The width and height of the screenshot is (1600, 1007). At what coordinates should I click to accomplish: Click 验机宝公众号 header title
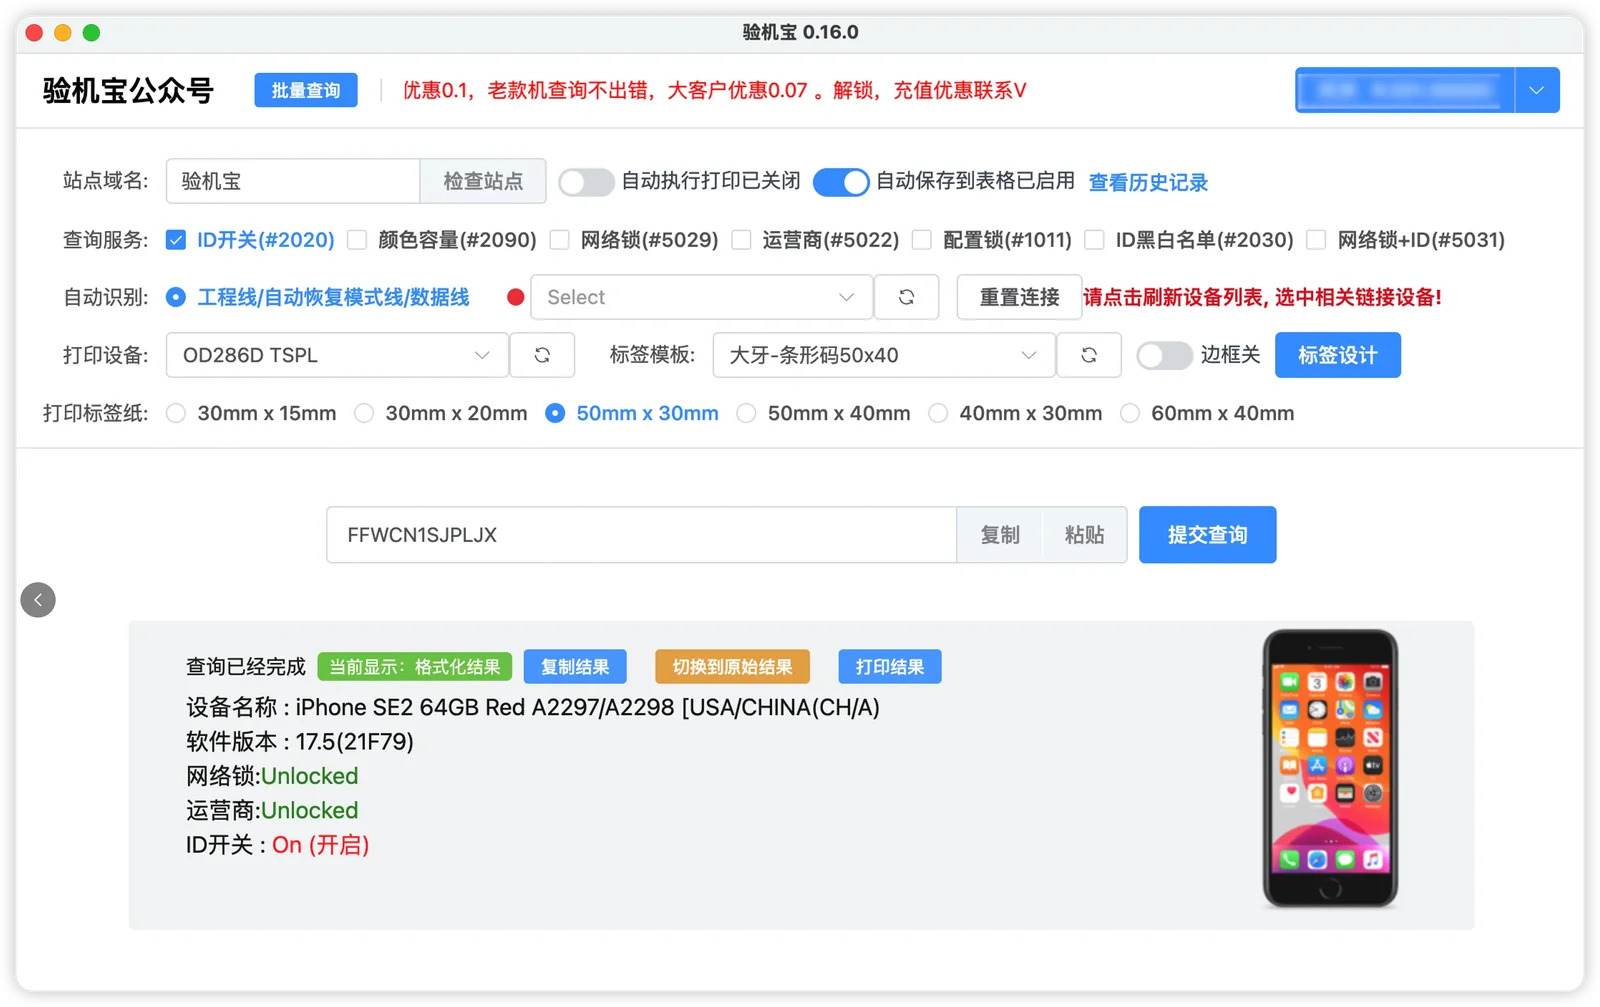[128, 90]
